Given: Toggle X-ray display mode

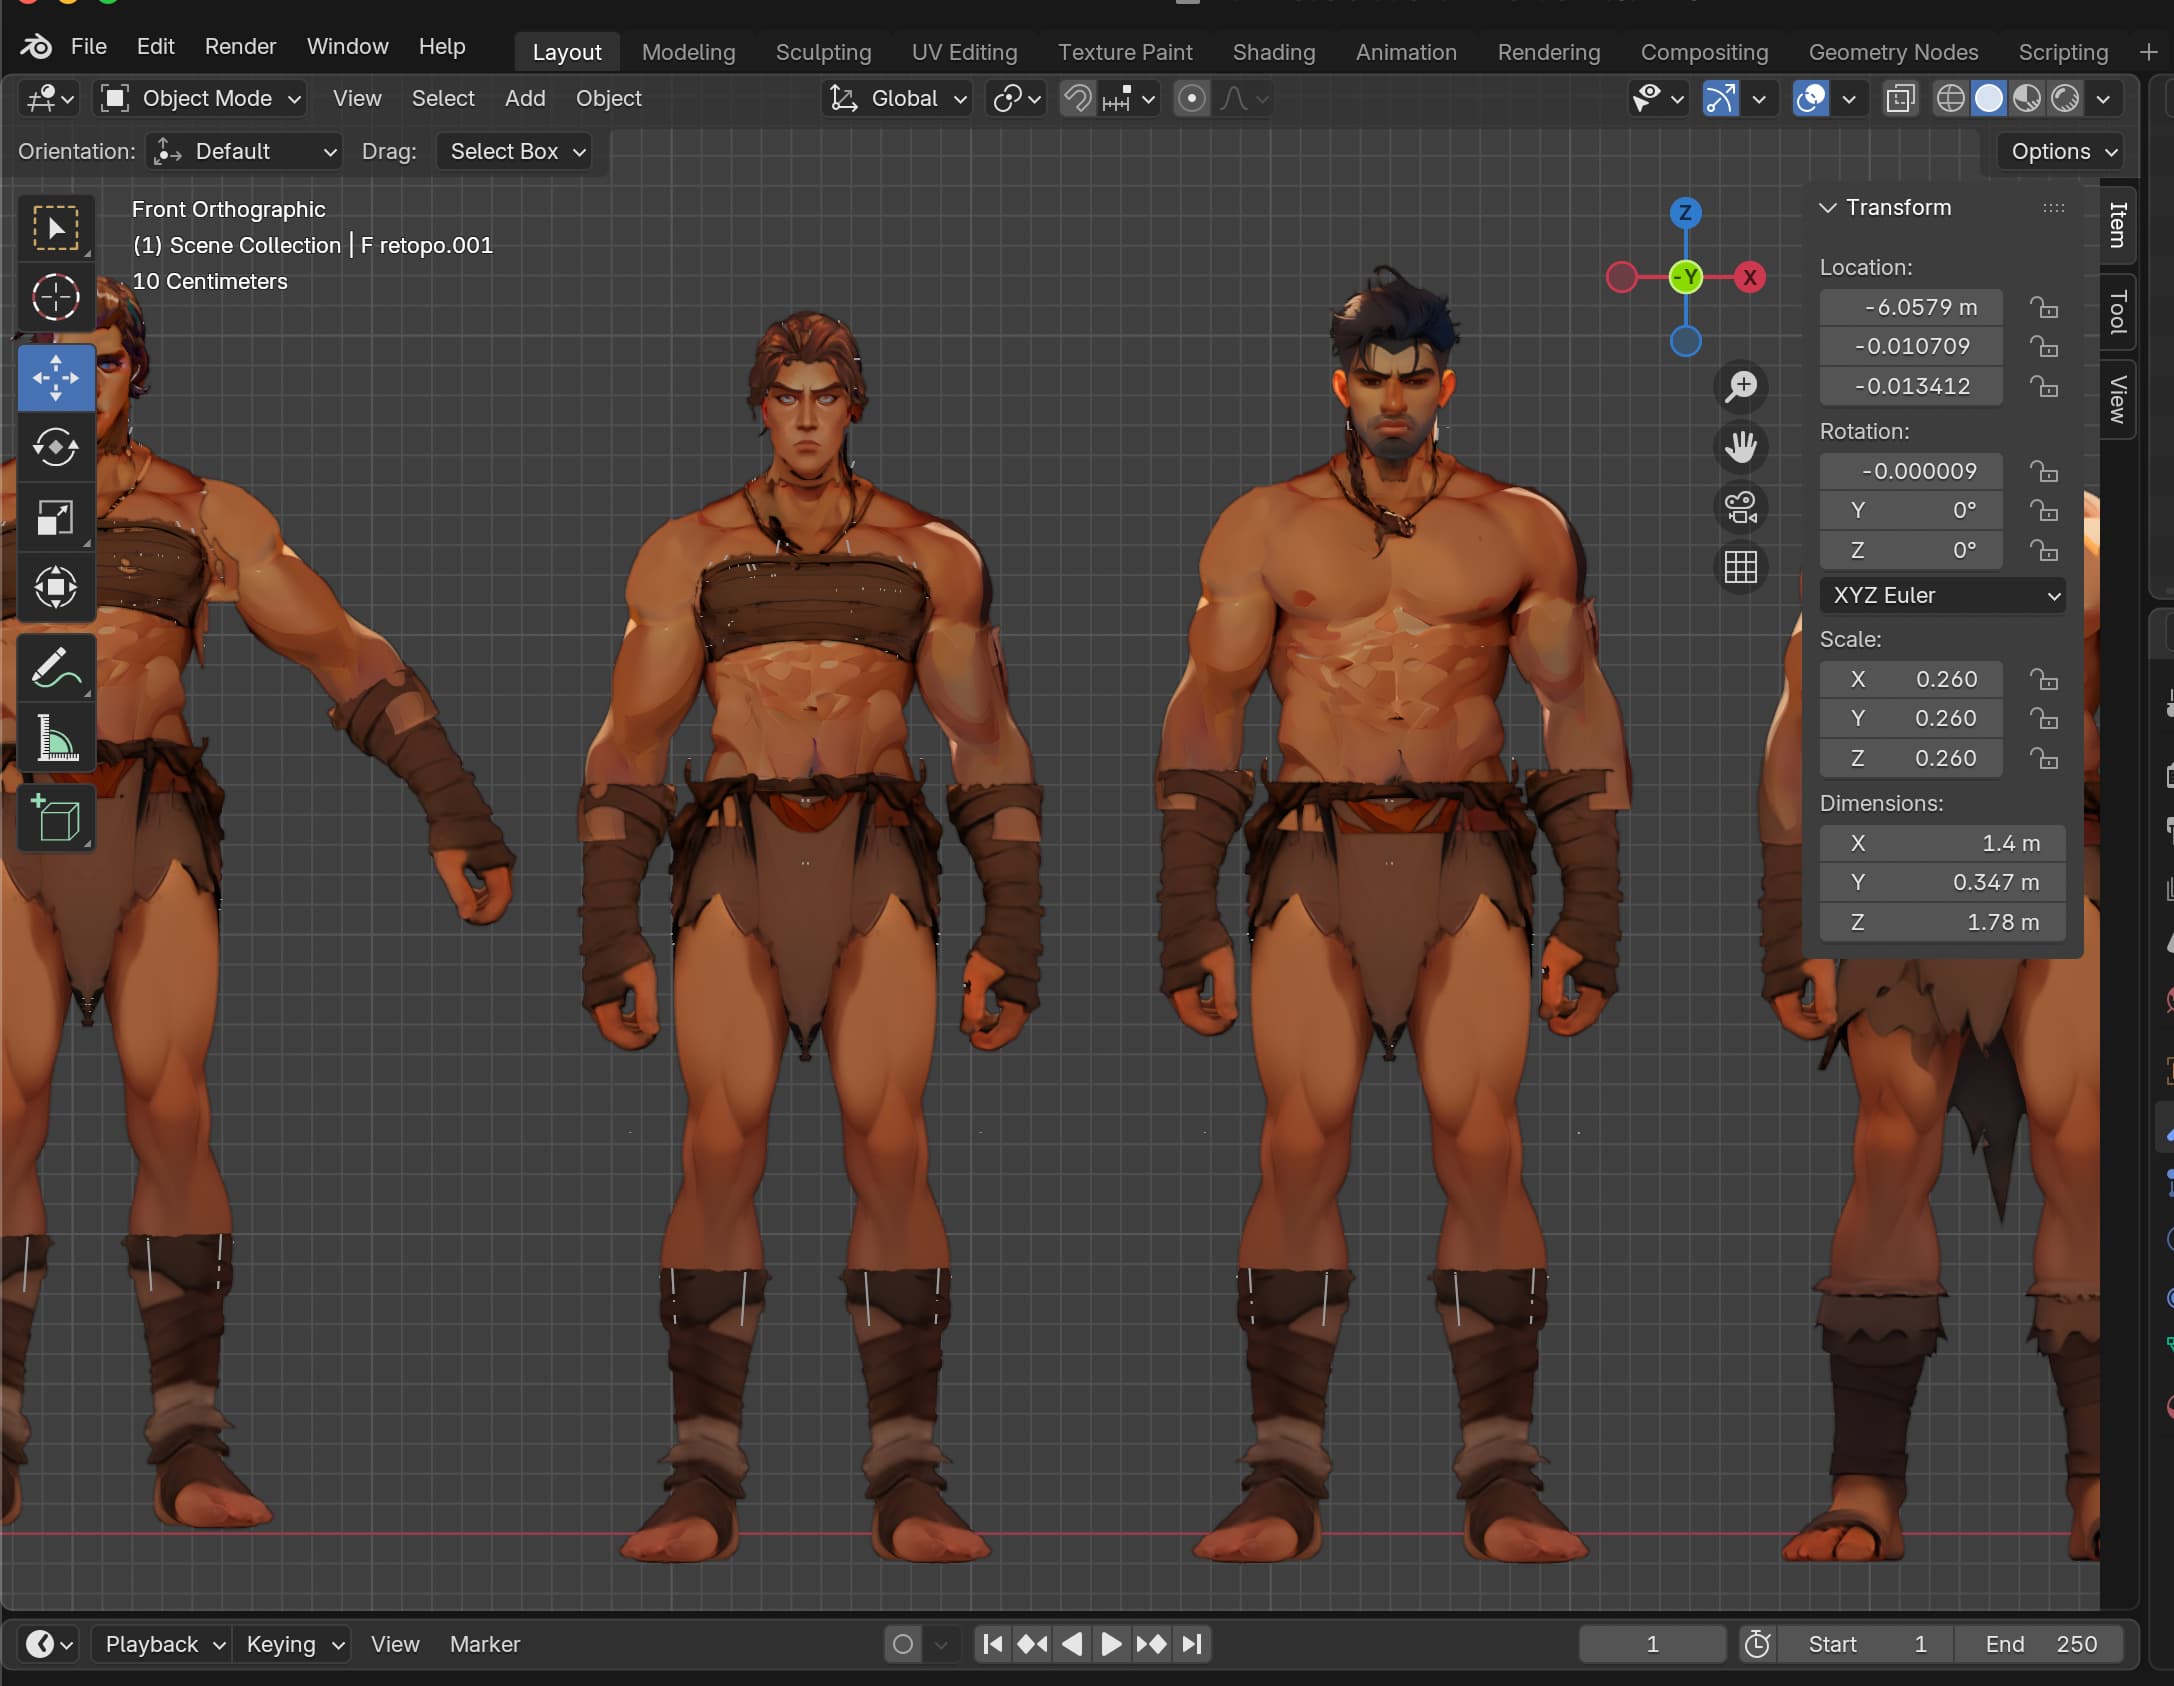Looking at the screenshot, I should pos(1900,99).
